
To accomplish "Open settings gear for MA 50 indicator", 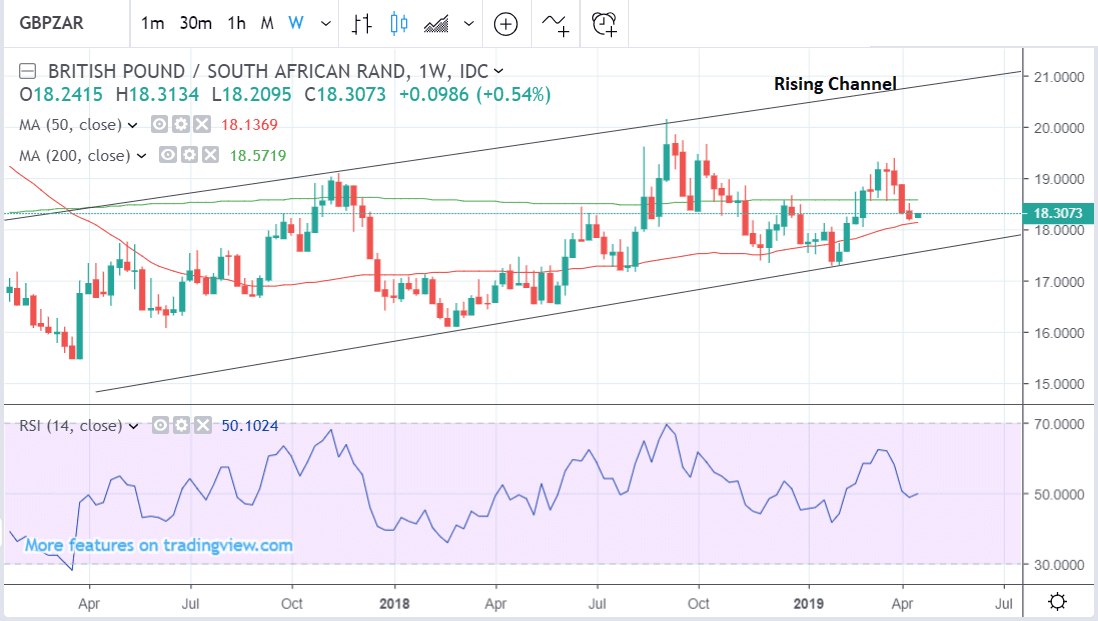I will click(x=178, y=125).
